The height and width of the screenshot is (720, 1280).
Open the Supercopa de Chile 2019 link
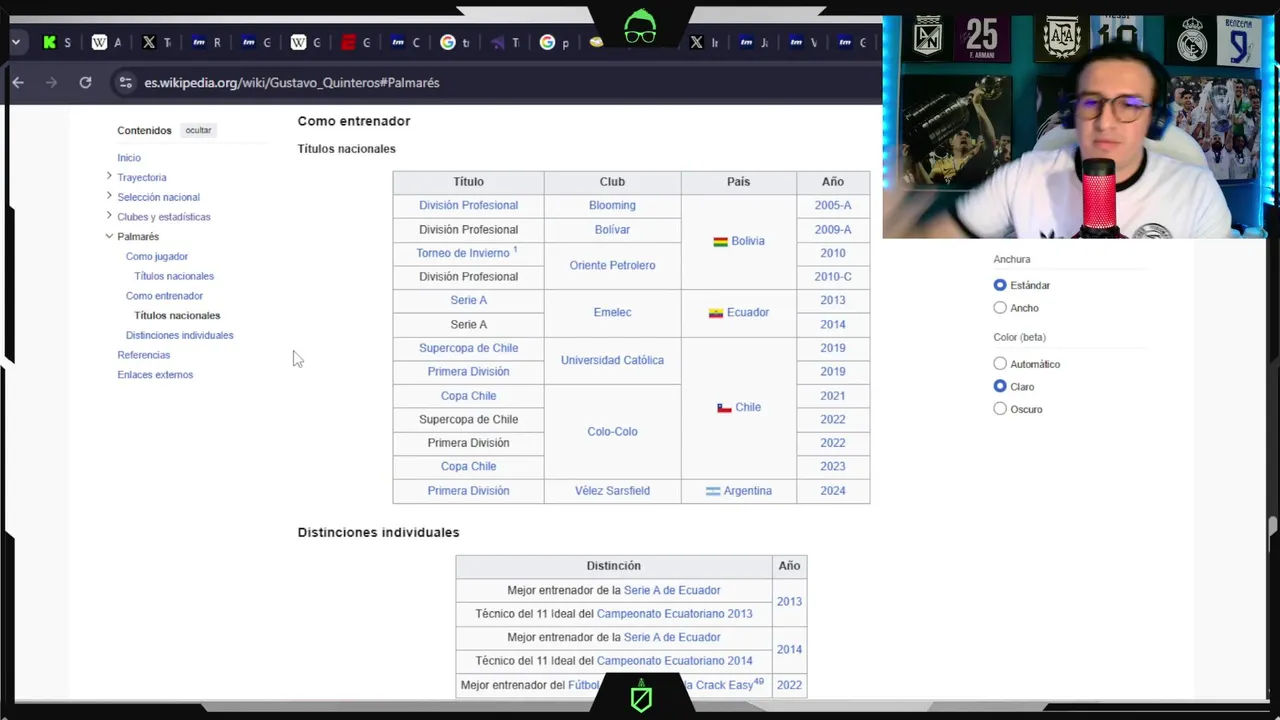(468, 348)
